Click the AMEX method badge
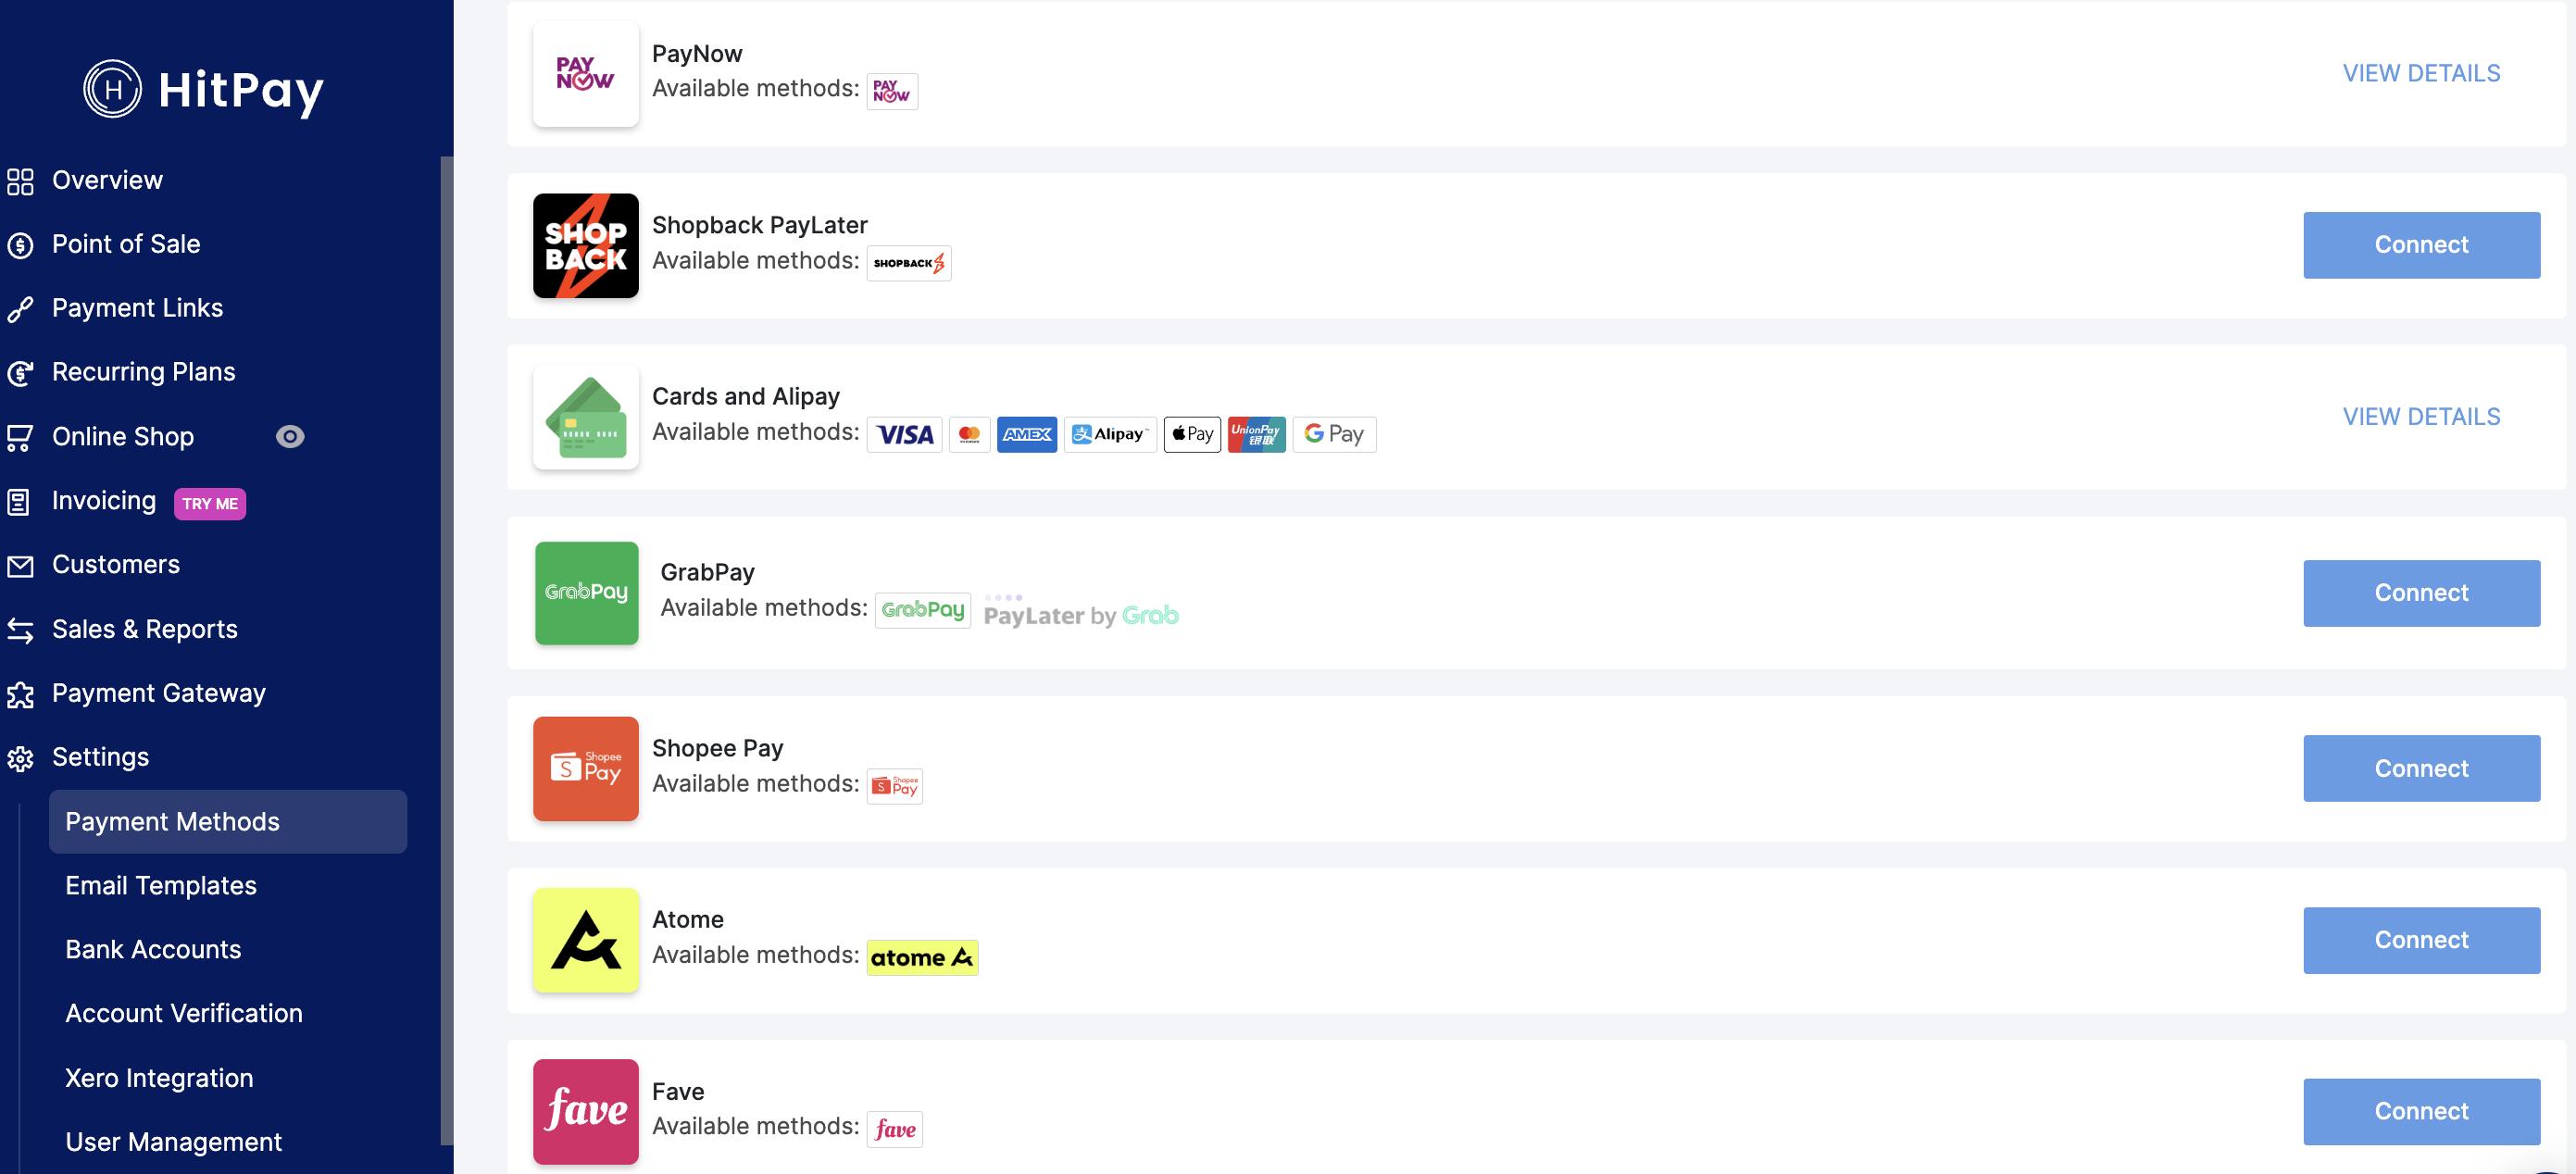The width and height of the screenshot is (2576, 1174). click(x=1027, y=434)
